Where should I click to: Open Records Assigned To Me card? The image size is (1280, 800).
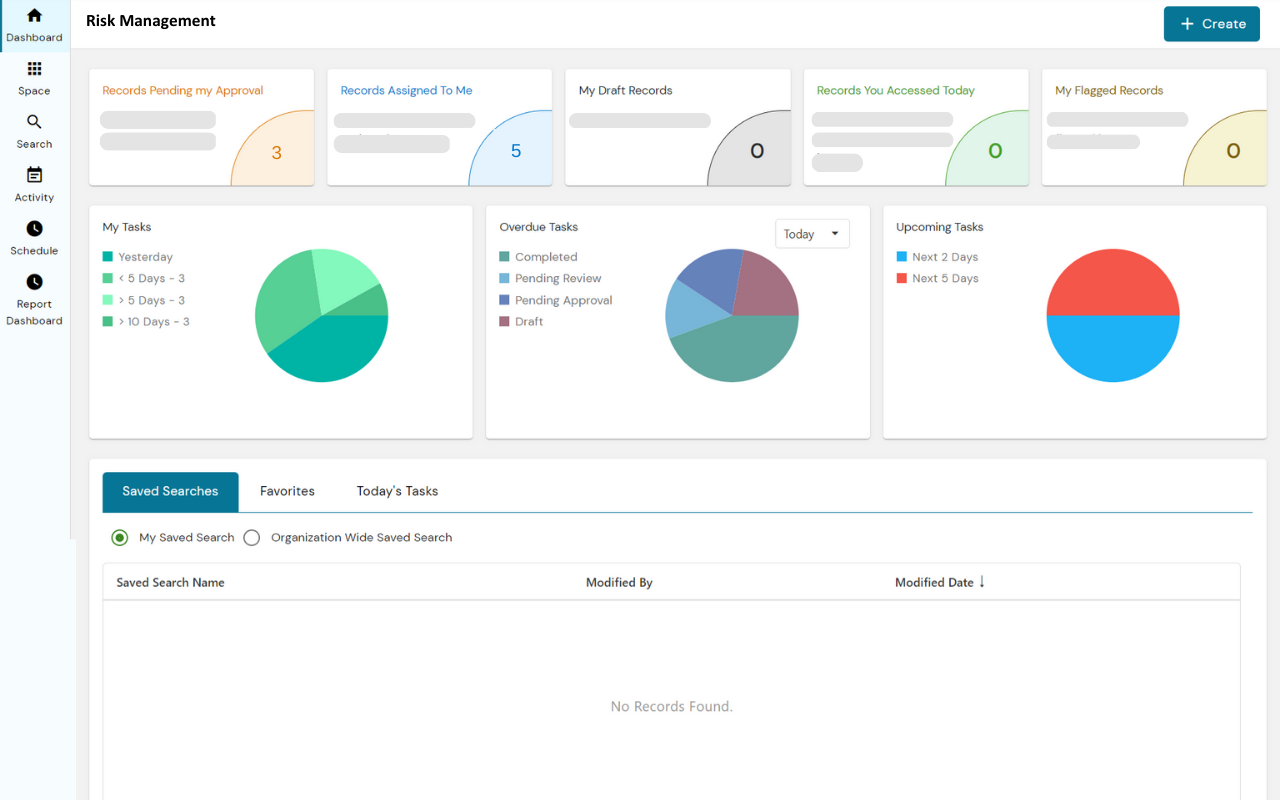pyautogui.click(x=439, y=127)
